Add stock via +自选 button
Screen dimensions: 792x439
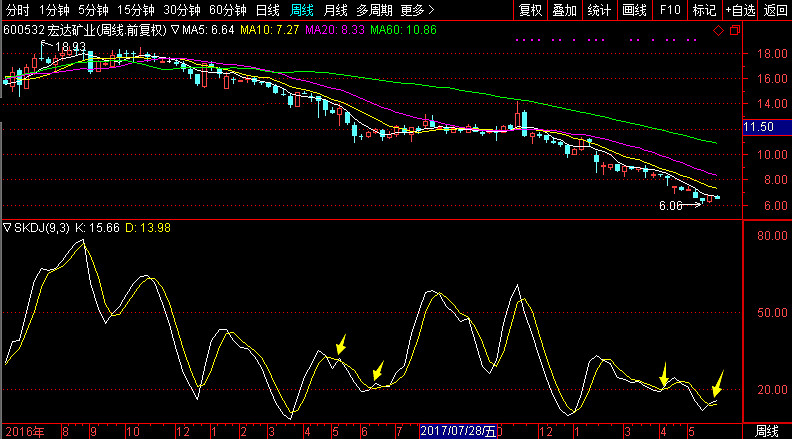click(x=741, y=10)
